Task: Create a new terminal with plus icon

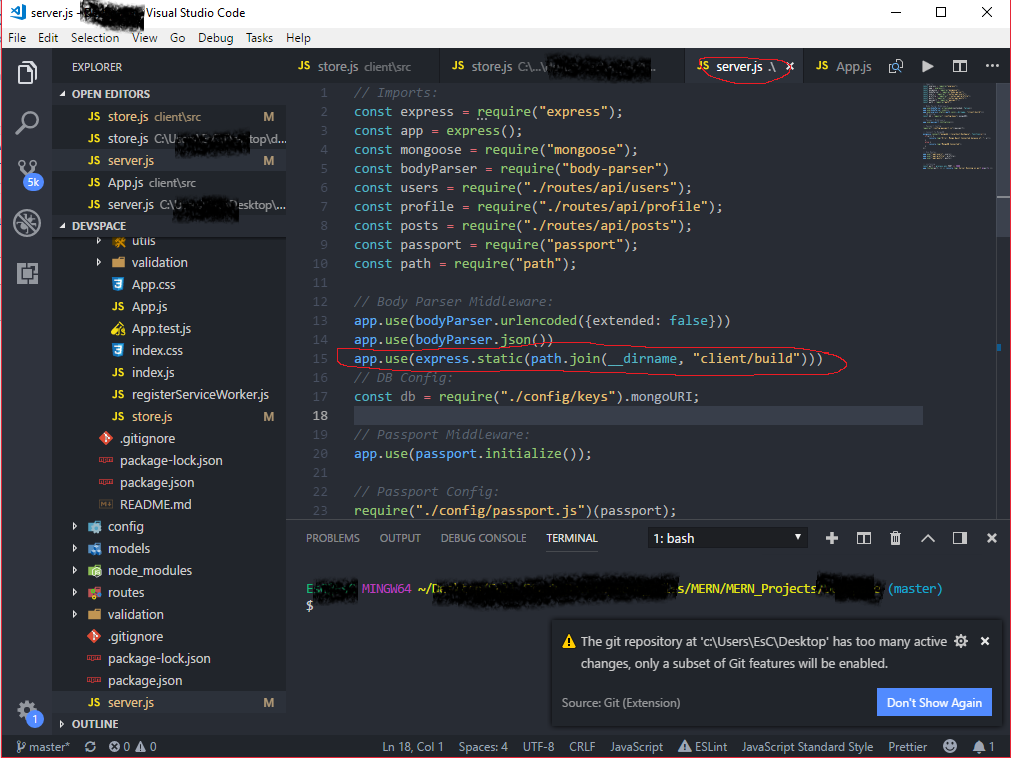Action: [832, 538]
